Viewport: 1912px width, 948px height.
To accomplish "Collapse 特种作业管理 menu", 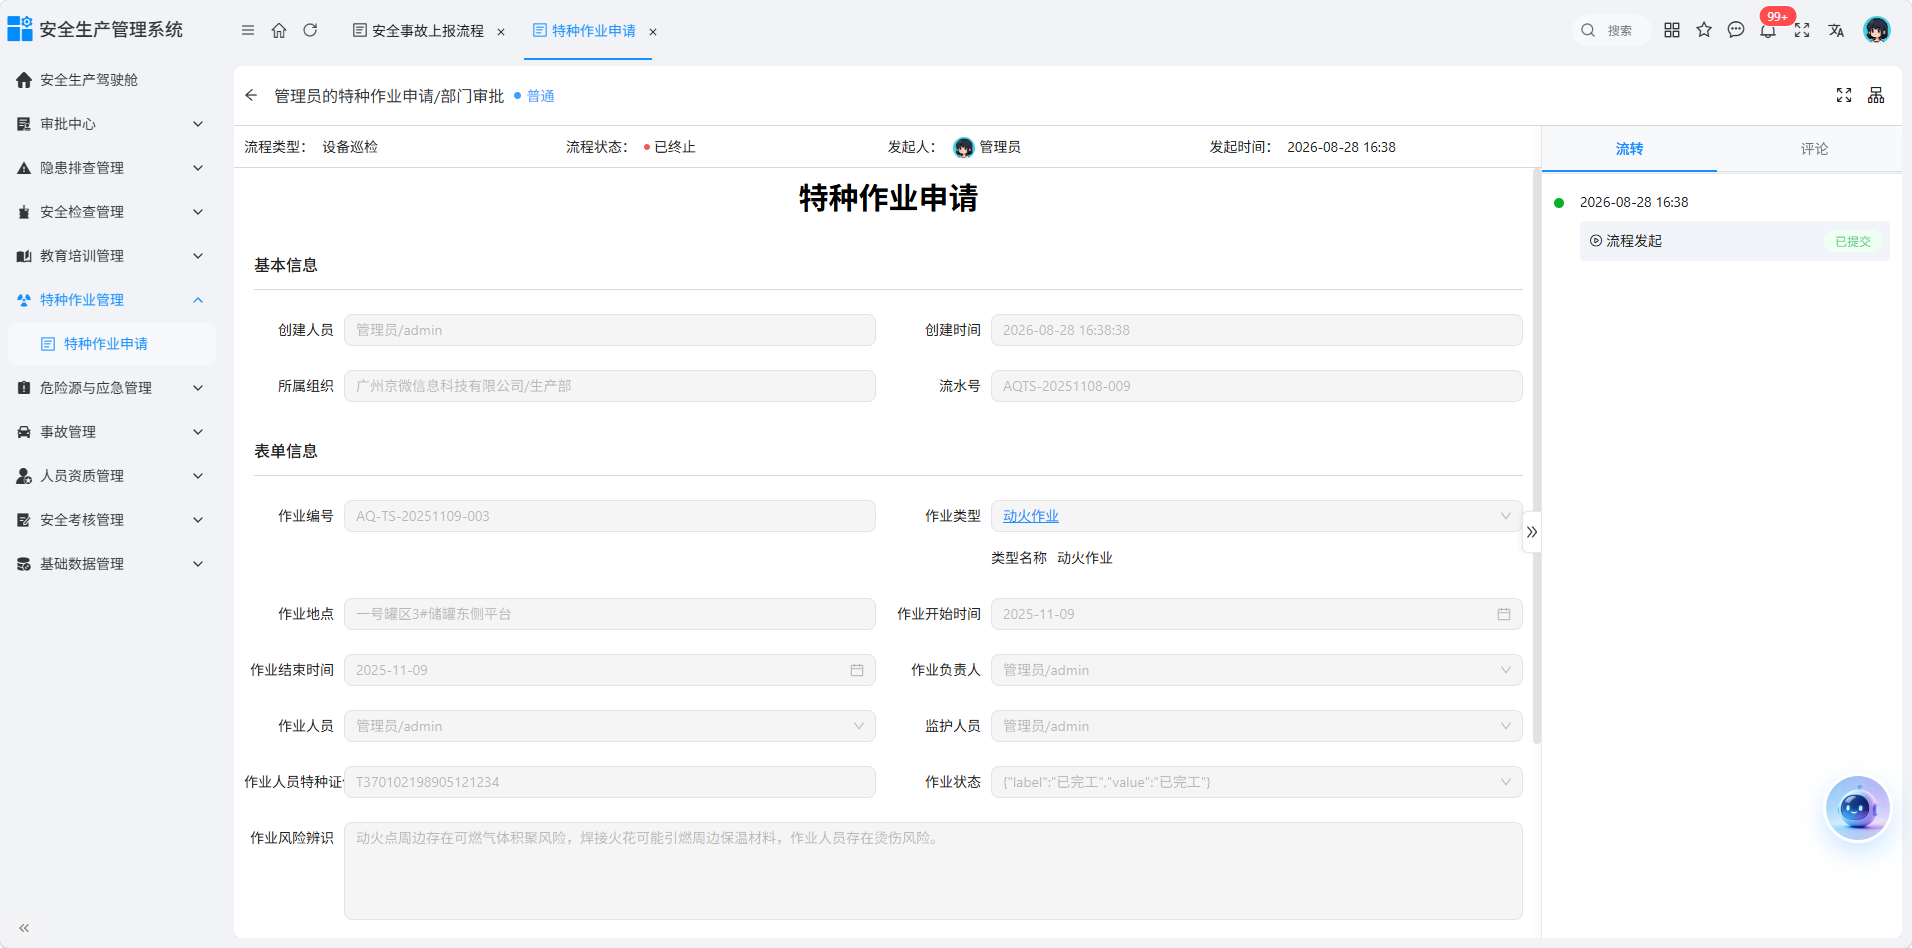I will tap(110, 300).
